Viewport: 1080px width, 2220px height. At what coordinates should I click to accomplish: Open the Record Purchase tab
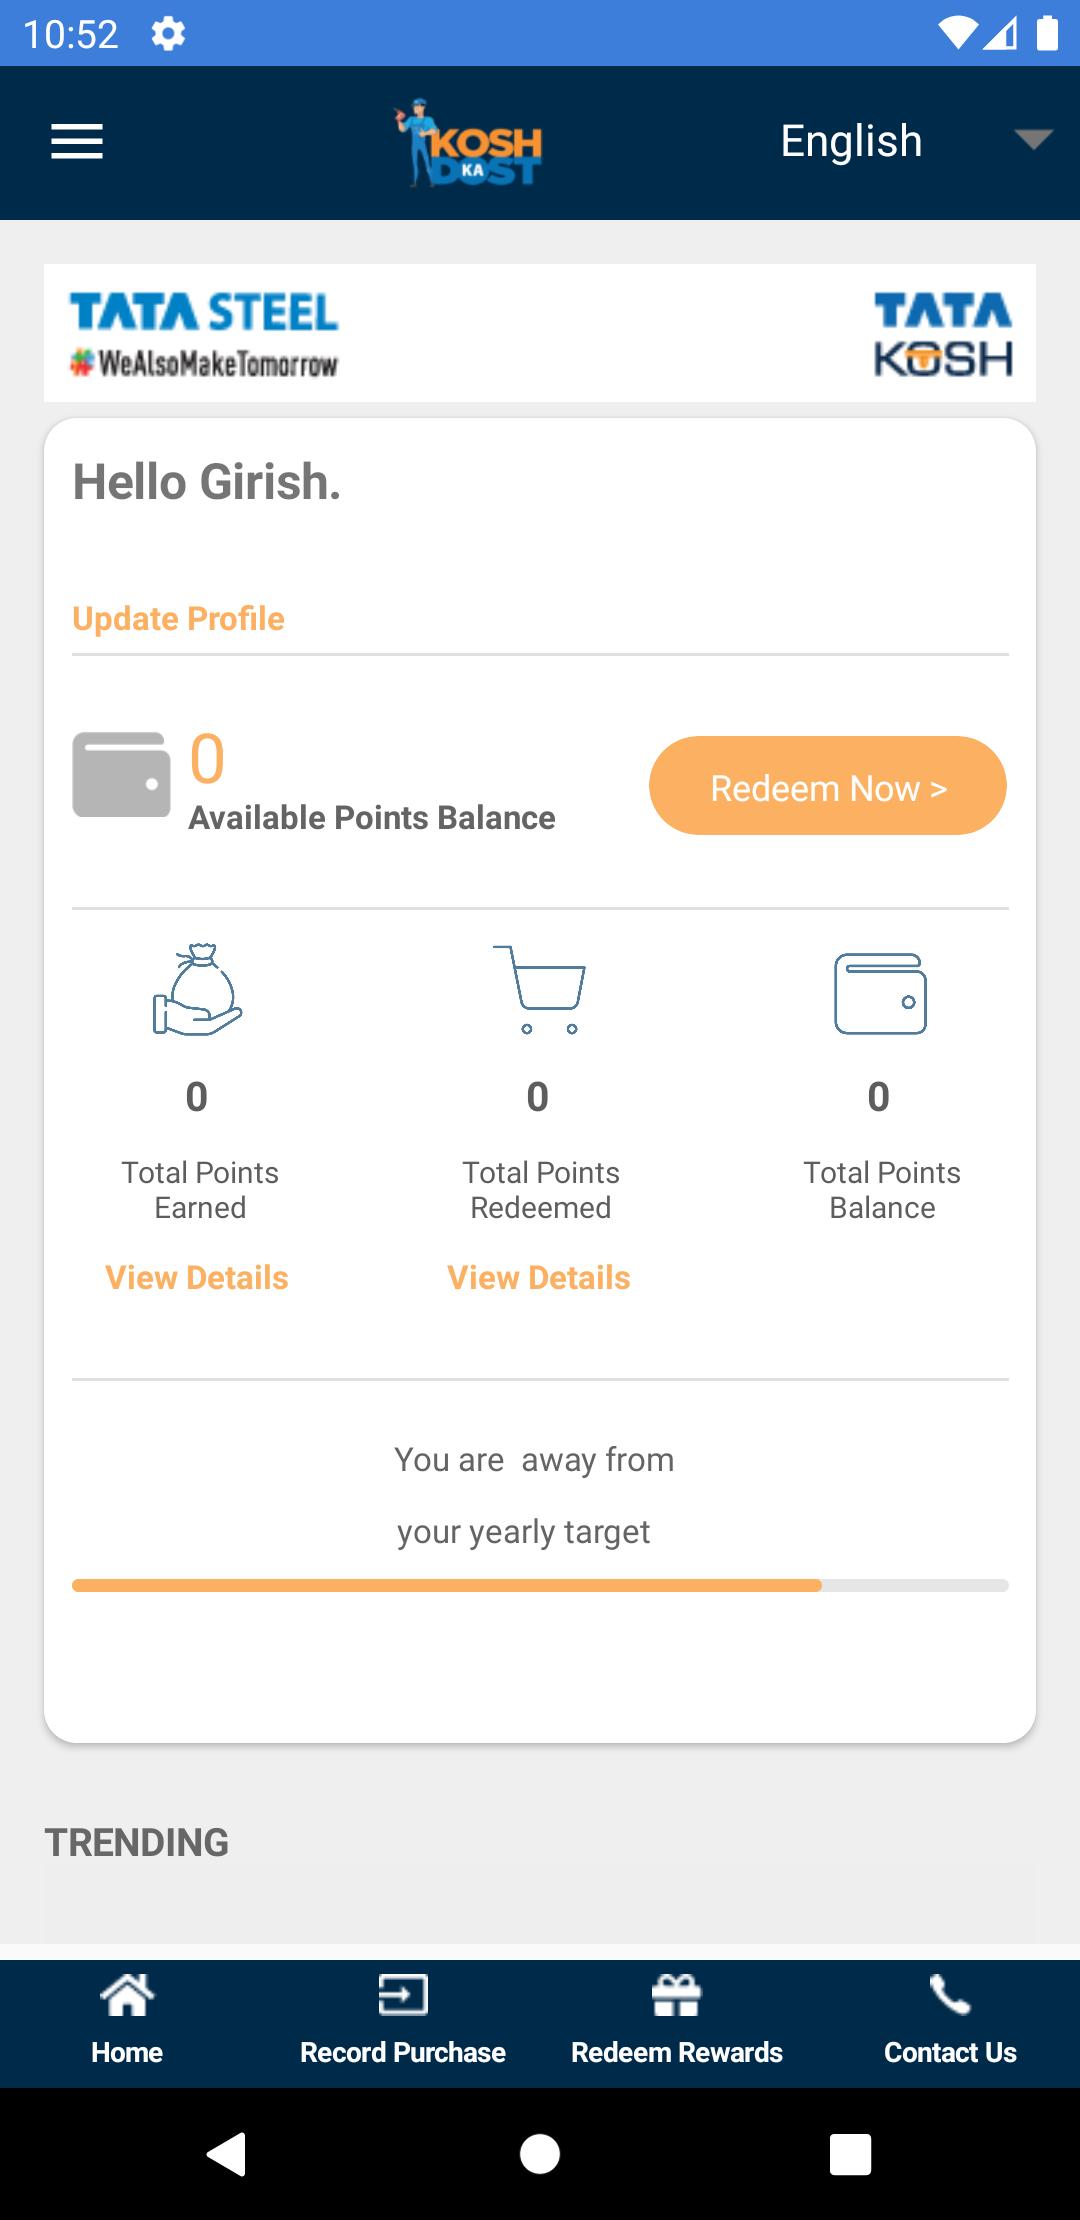tap(403, 2021)
